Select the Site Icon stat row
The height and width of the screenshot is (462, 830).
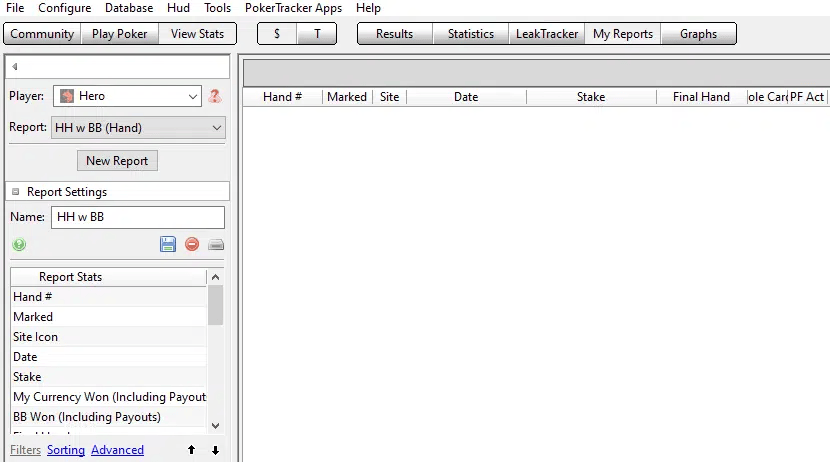click(109, 337)
